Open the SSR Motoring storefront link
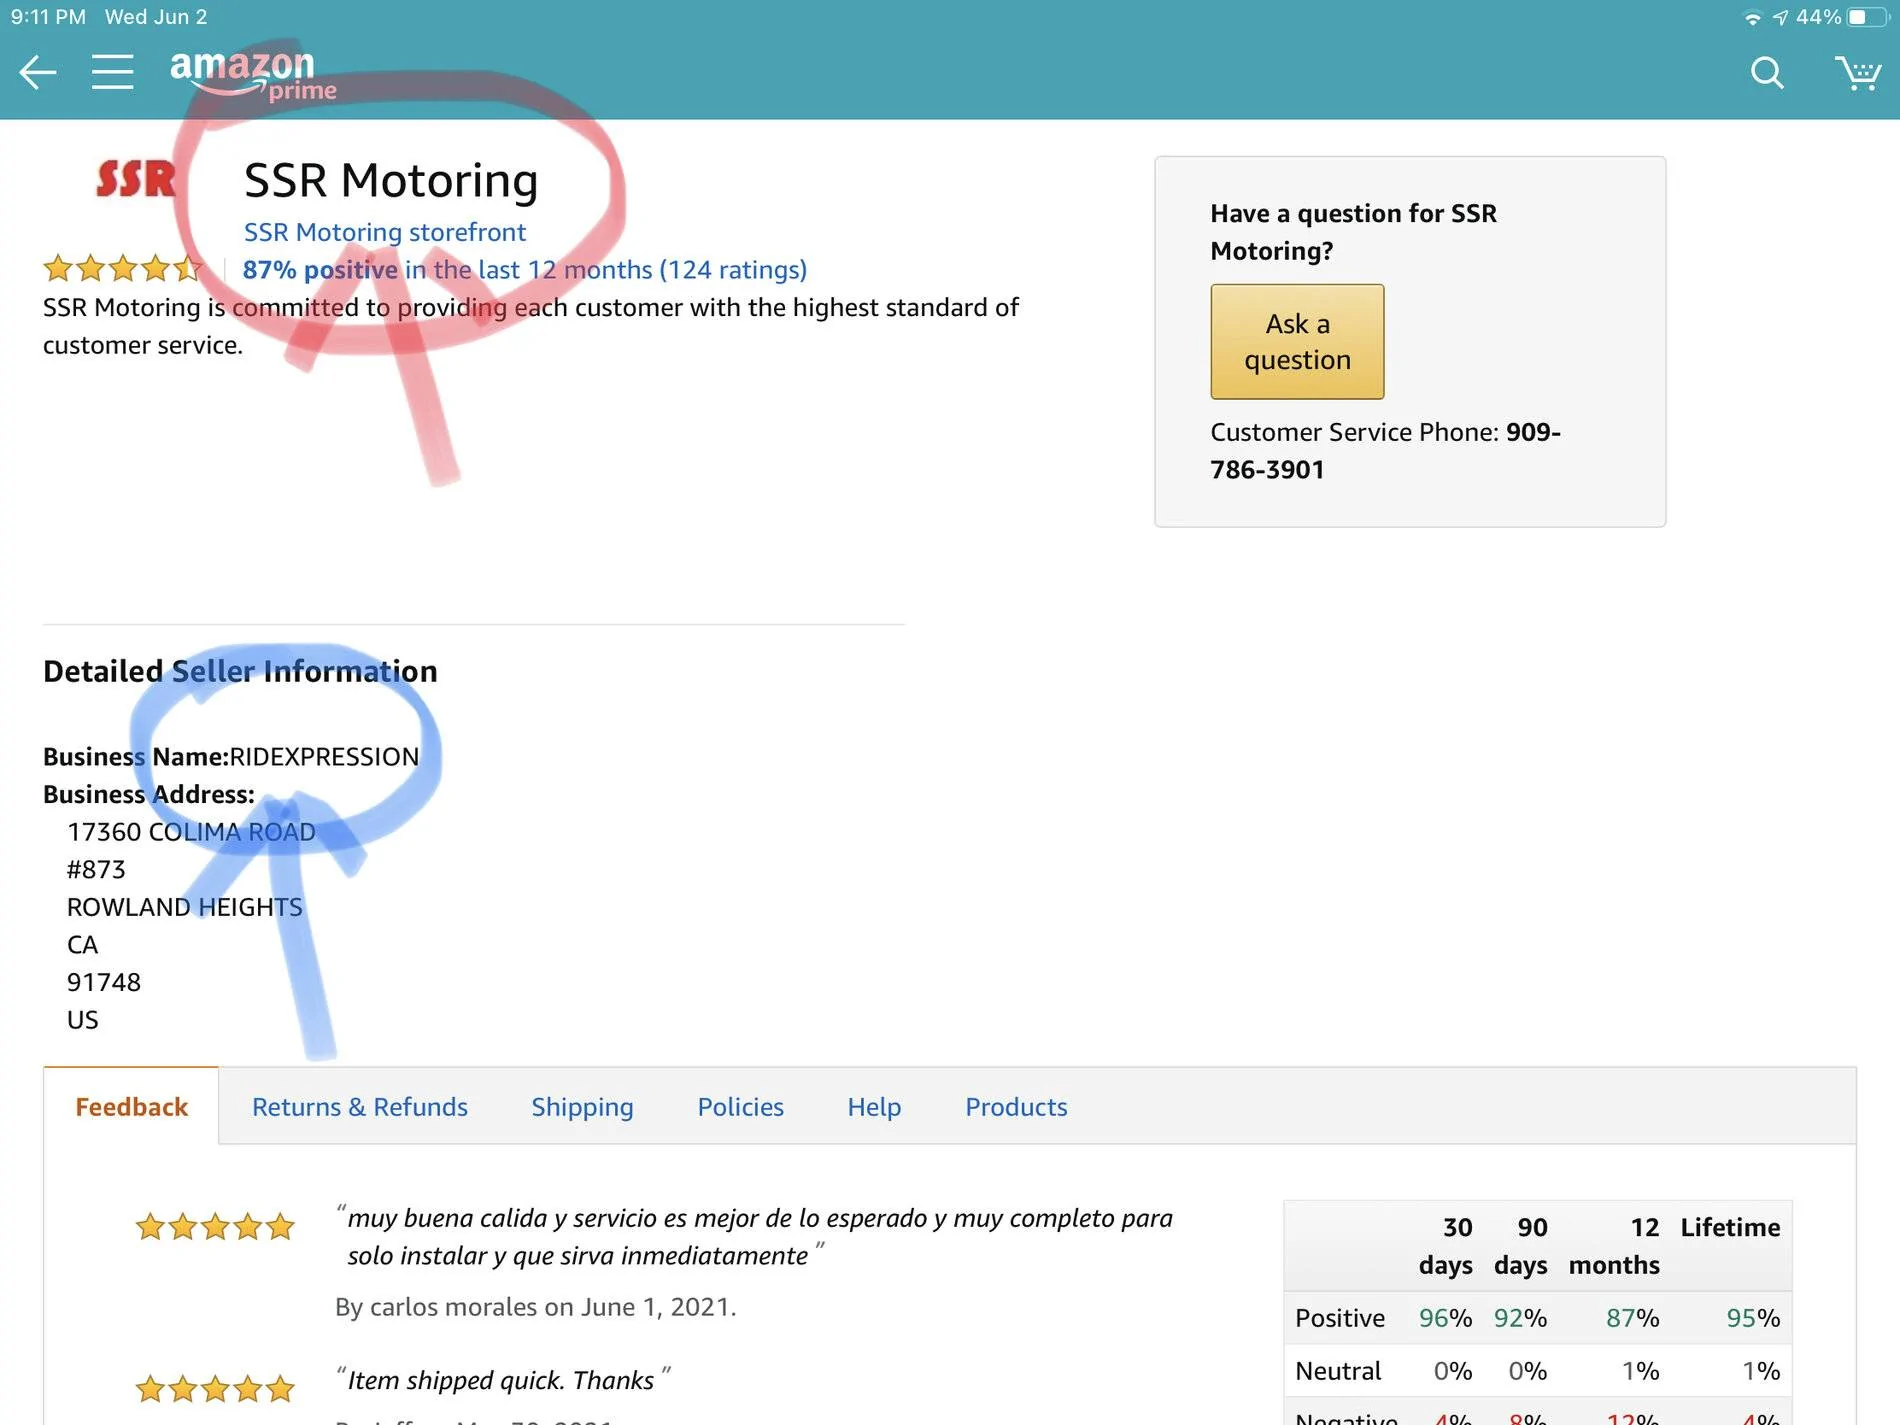The height and width of the screenshot is (1425, 1900). [384, 232]
